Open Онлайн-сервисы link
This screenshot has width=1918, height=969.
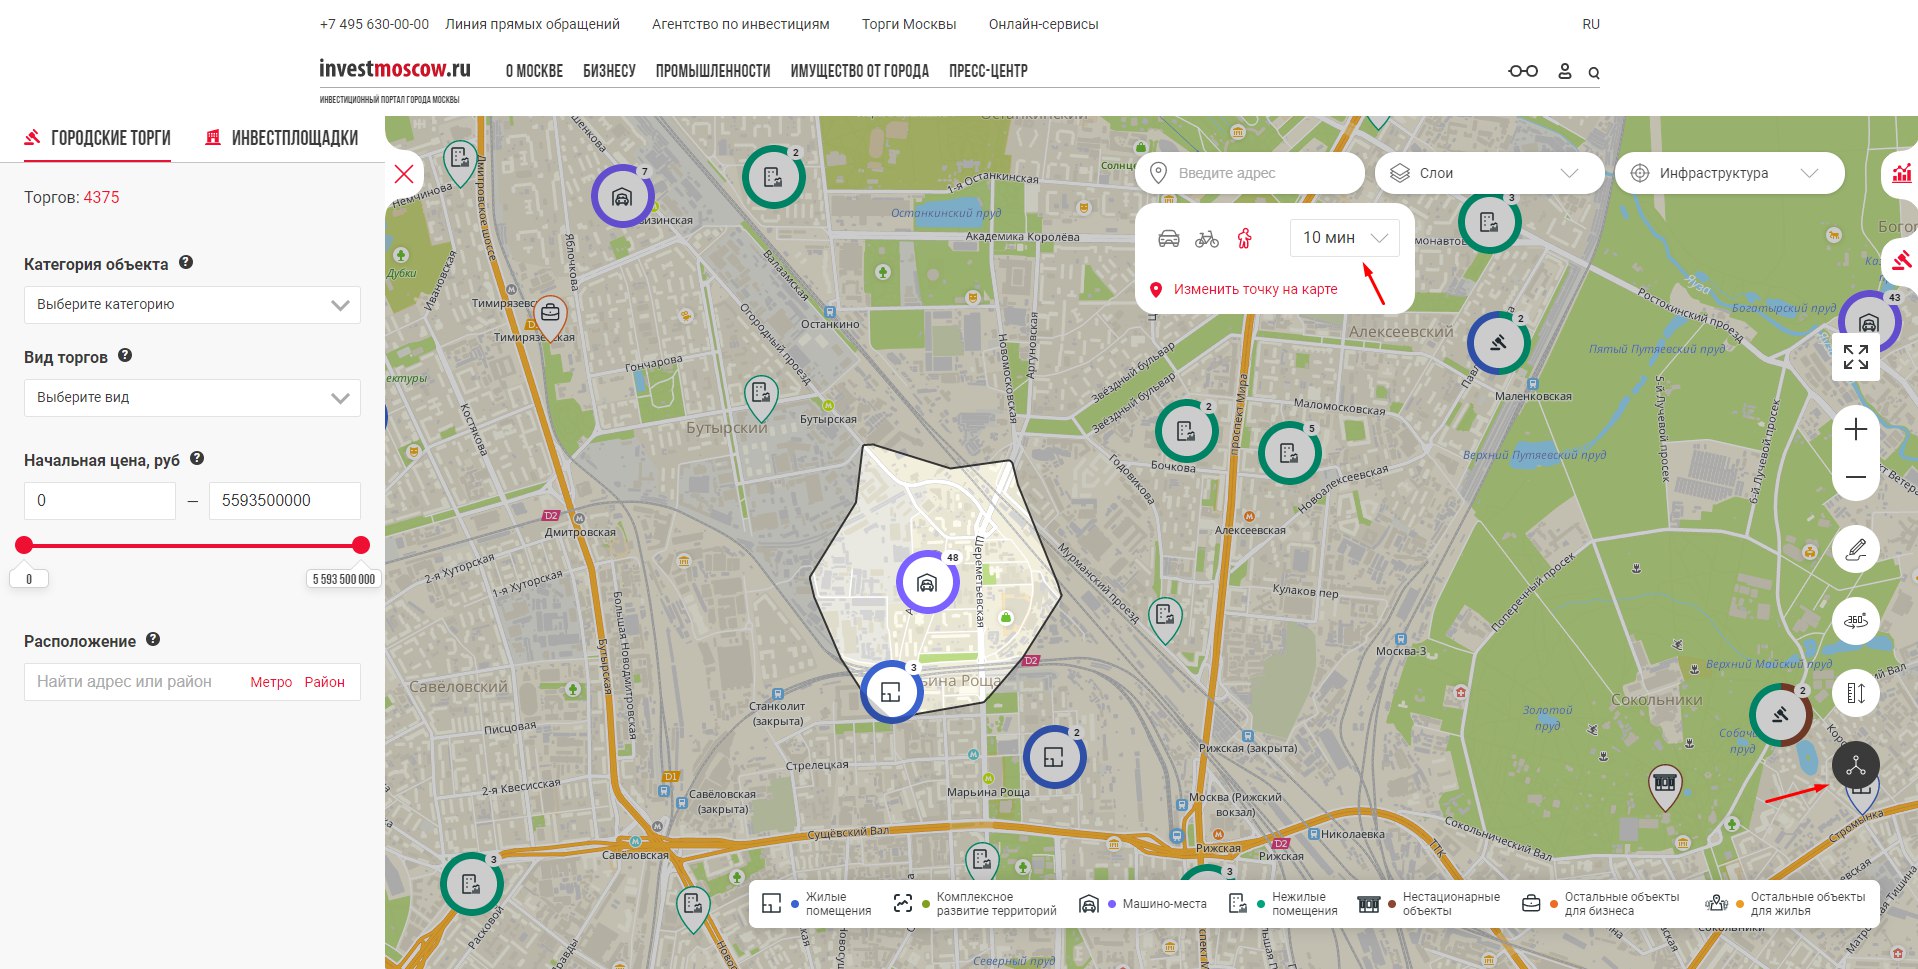[1043, 24]
